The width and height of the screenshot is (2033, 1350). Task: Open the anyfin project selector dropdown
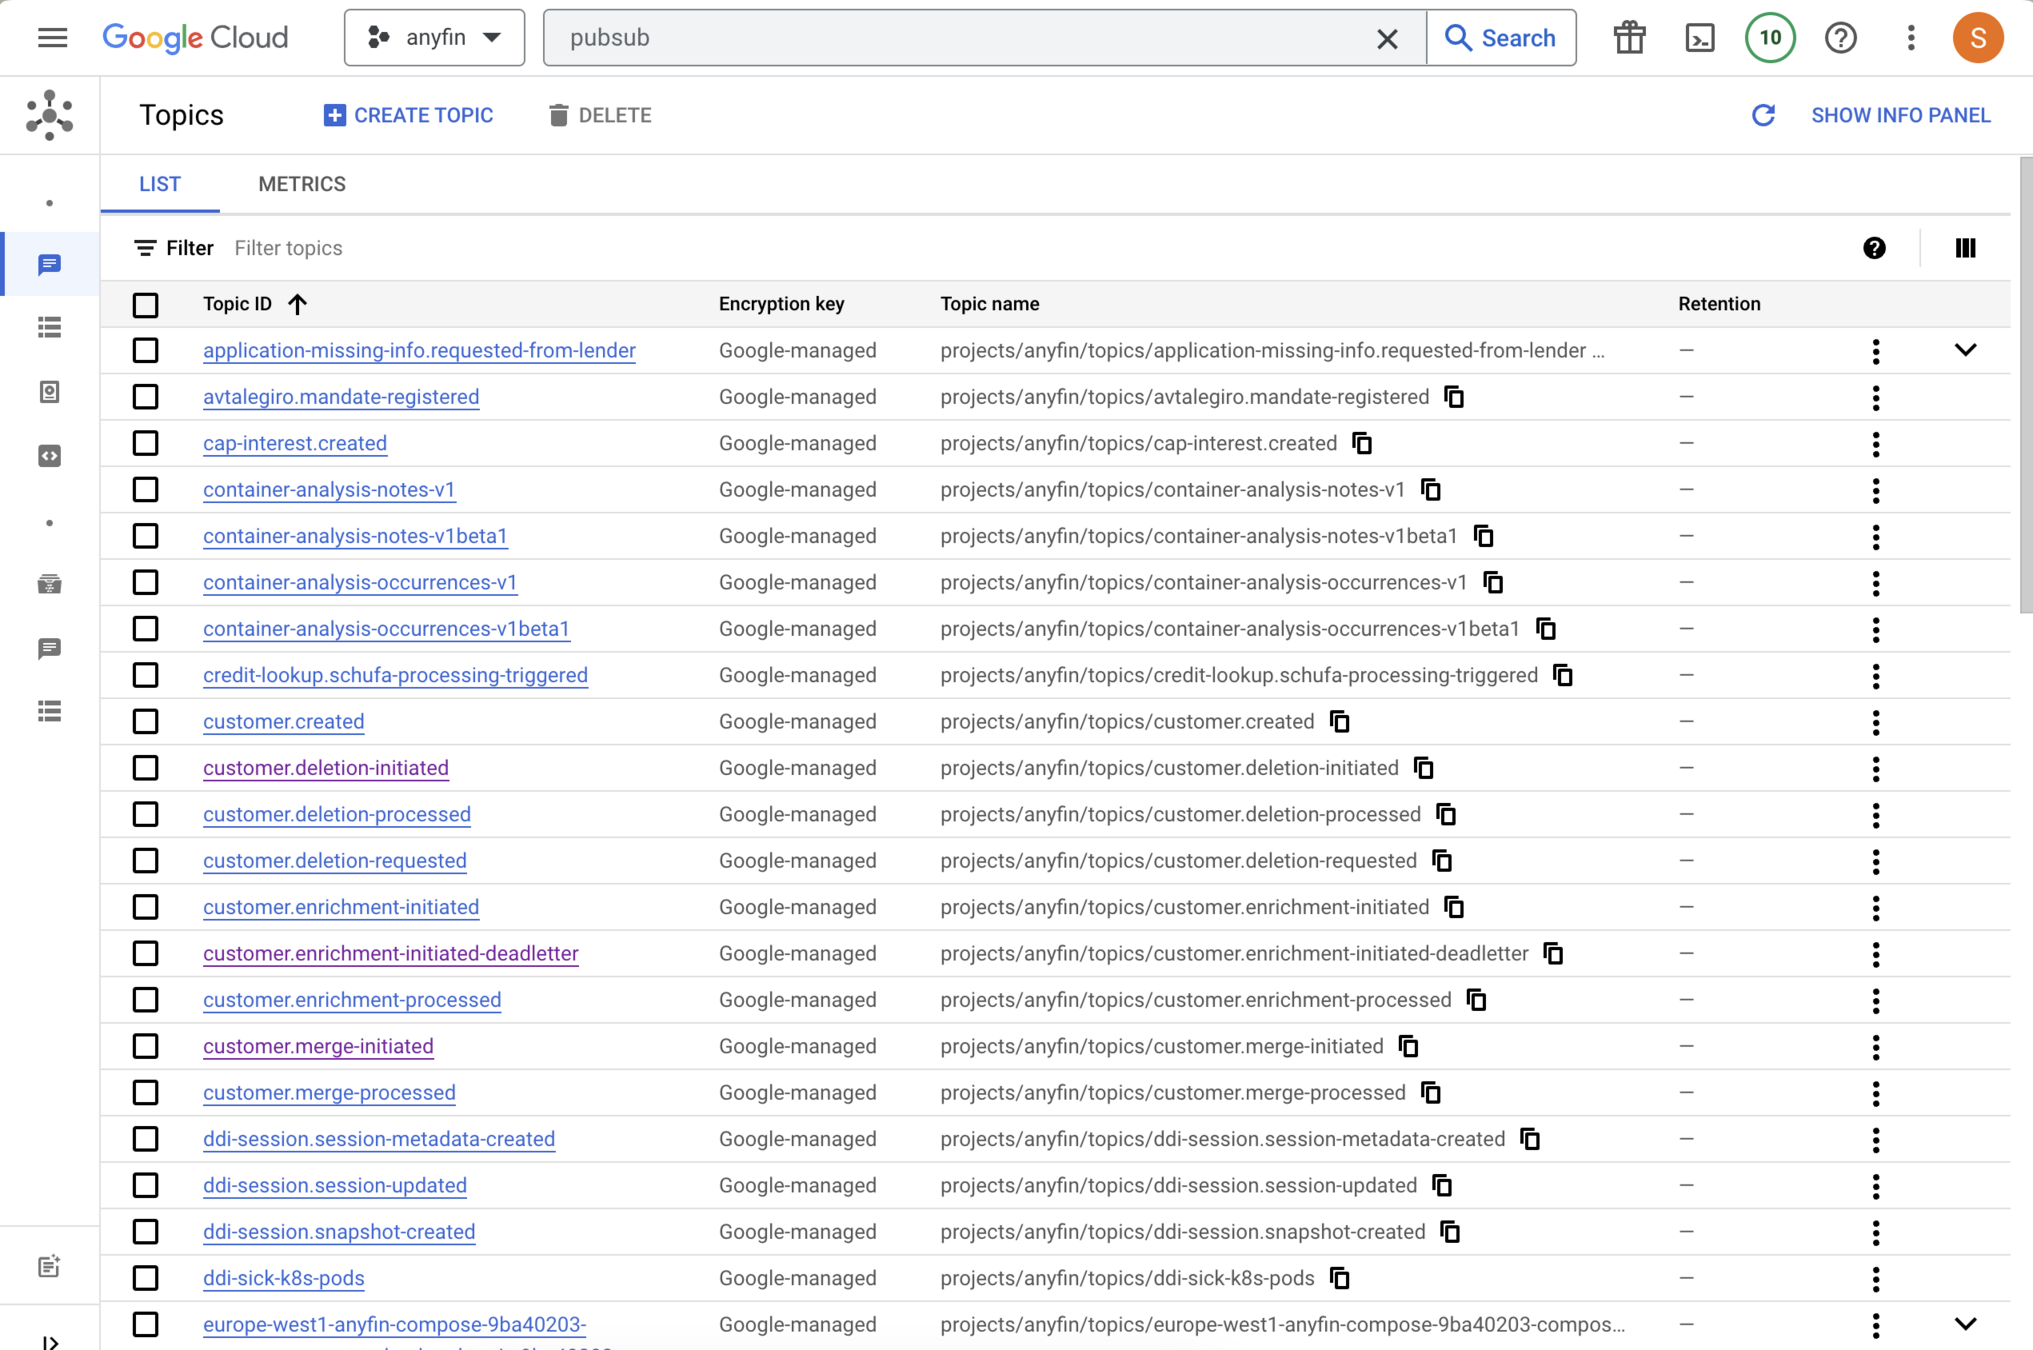coord(434,38)
